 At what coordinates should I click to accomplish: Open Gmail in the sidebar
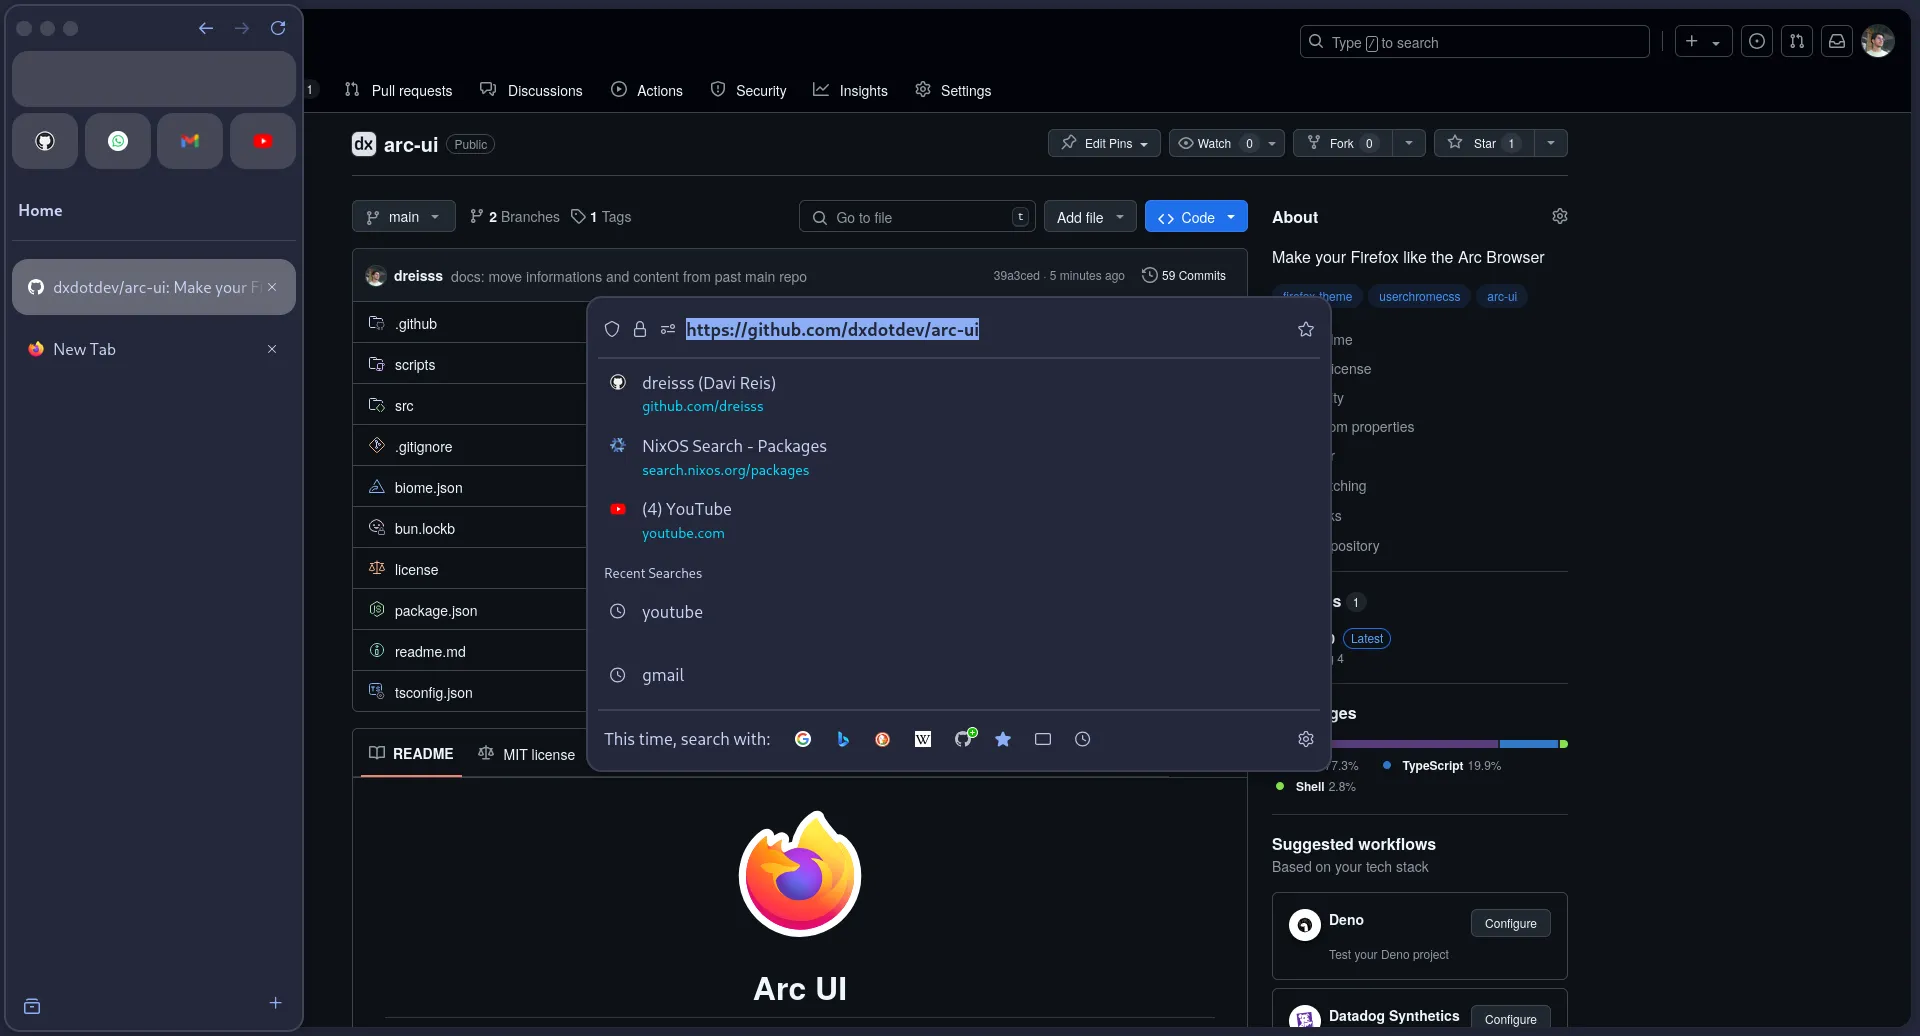pos(189,140)
